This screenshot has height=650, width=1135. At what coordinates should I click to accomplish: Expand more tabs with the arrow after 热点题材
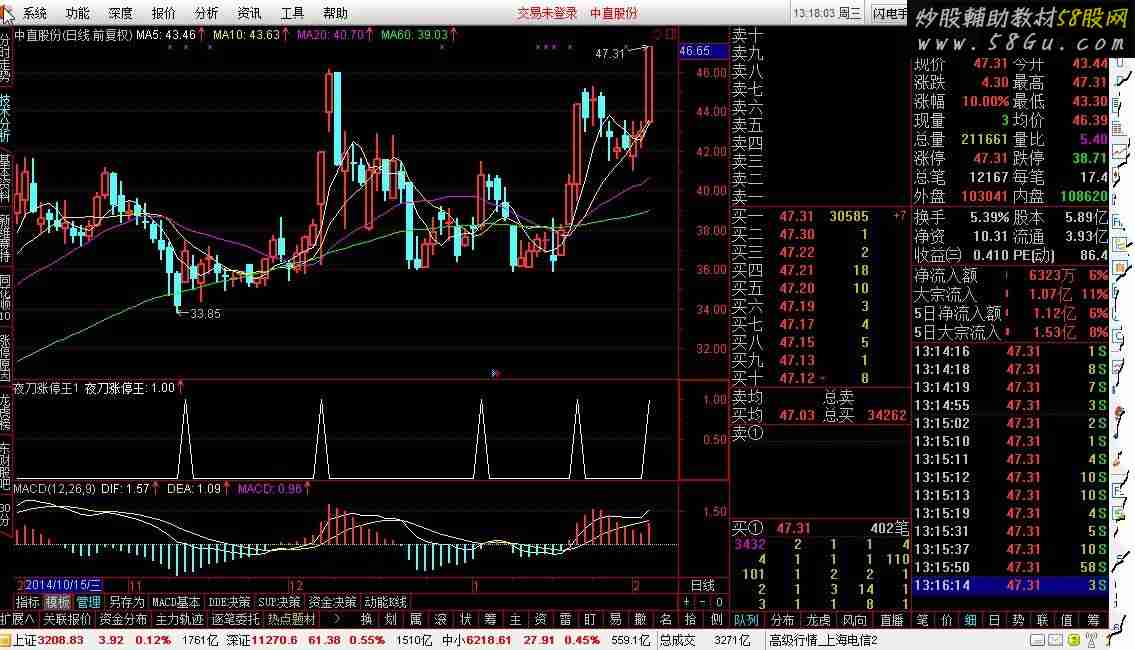[337, 620]
